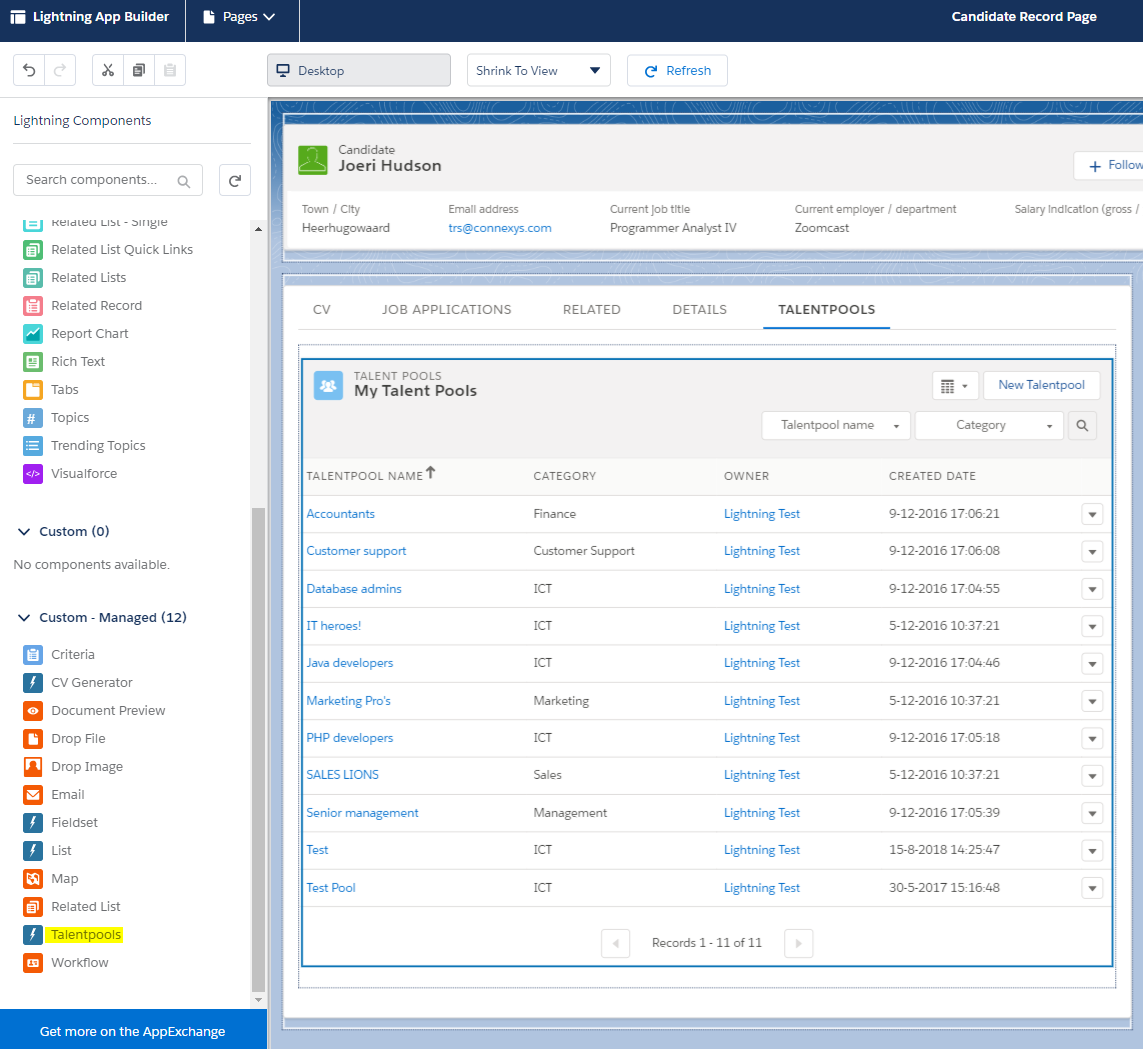The height and width of the screenshot is (1049, 1143).
Task: Open the Shrink To View dropdown
Action: pyautogui.click(x=539, y=71)
